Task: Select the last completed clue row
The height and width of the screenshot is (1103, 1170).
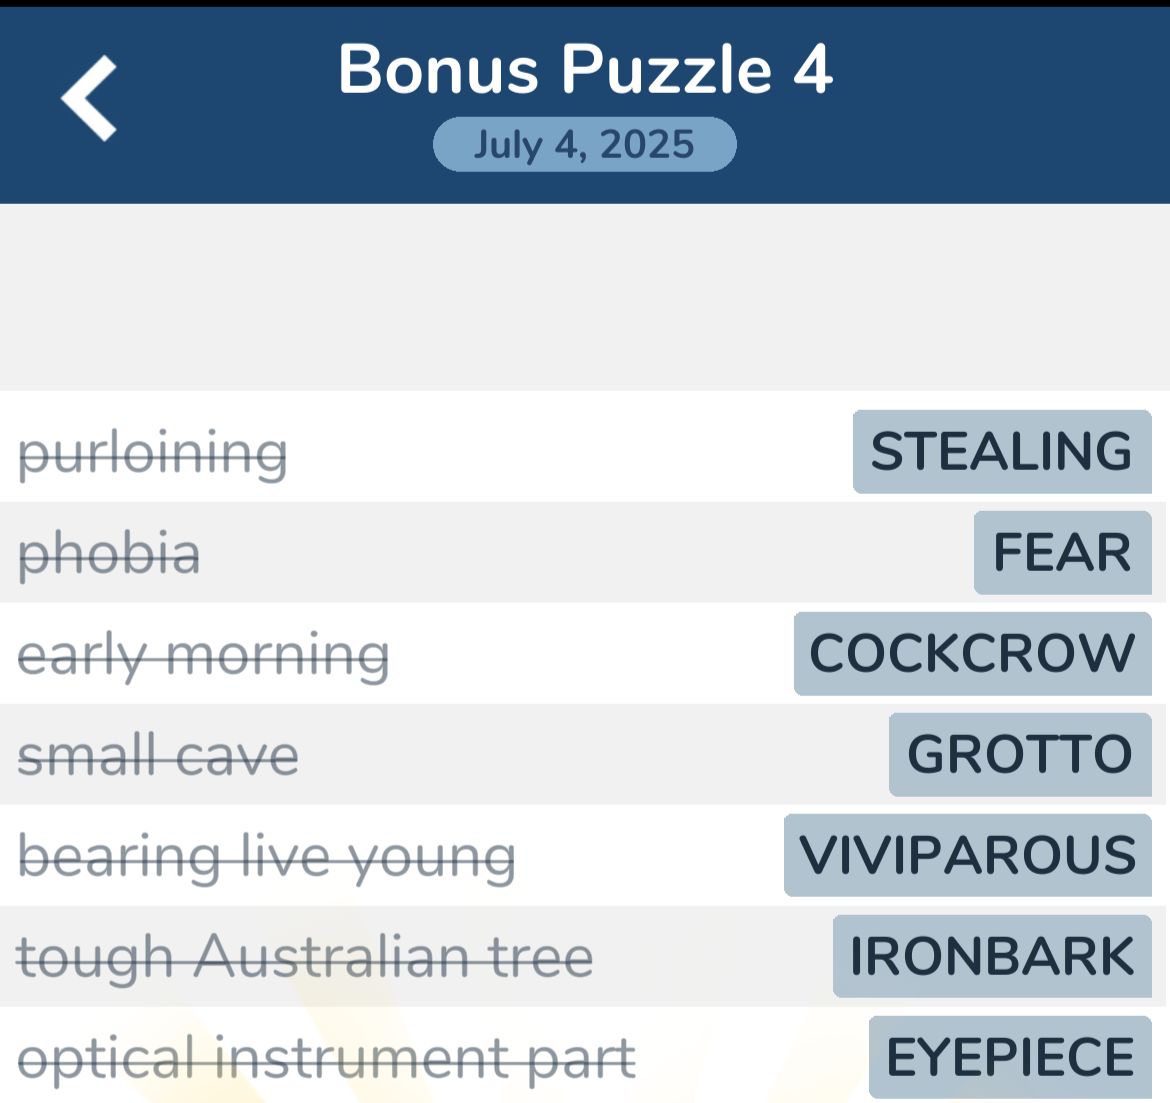Action: 585,1055
